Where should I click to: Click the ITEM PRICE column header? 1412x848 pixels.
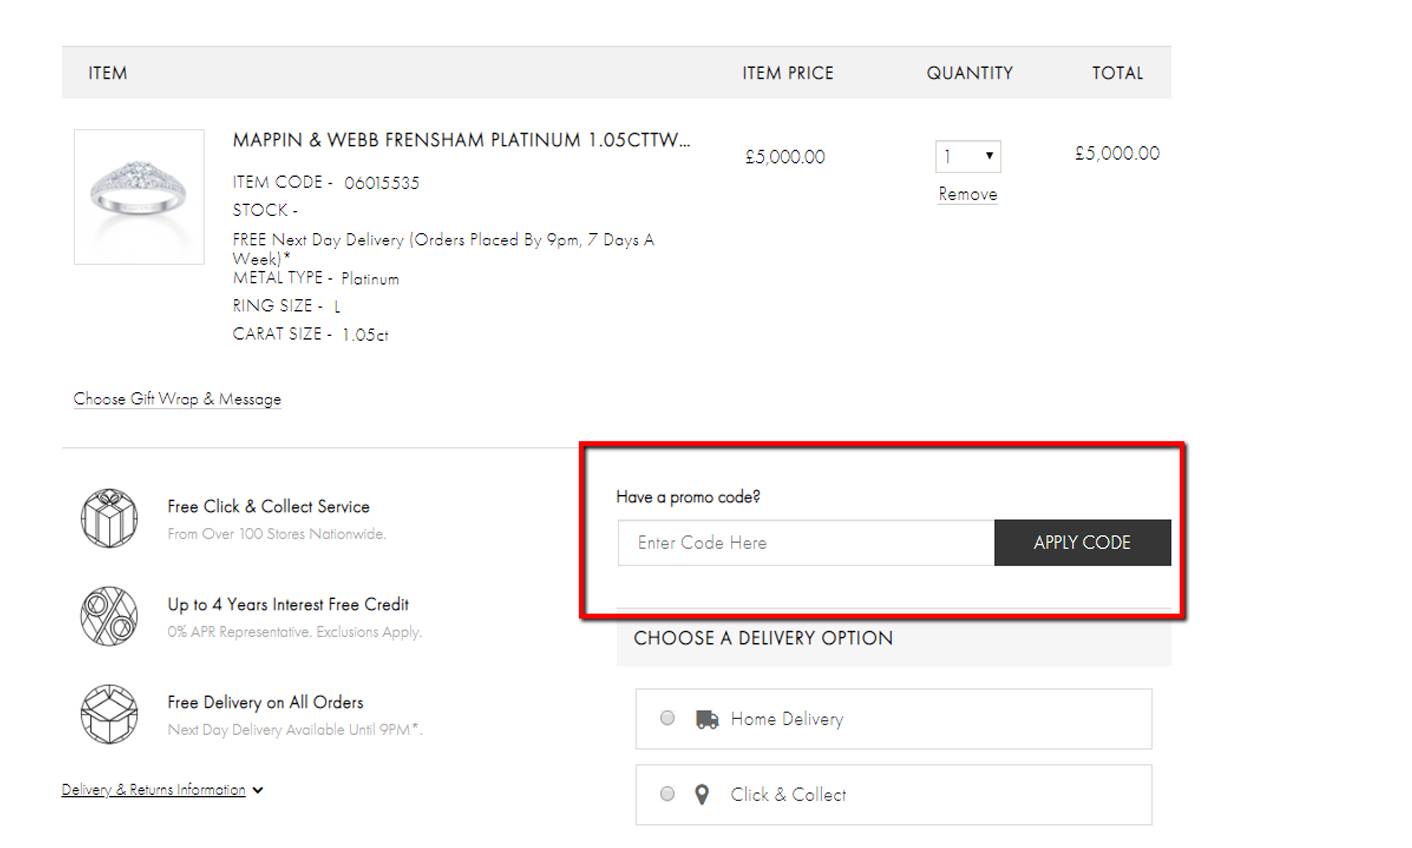point(787,72)
